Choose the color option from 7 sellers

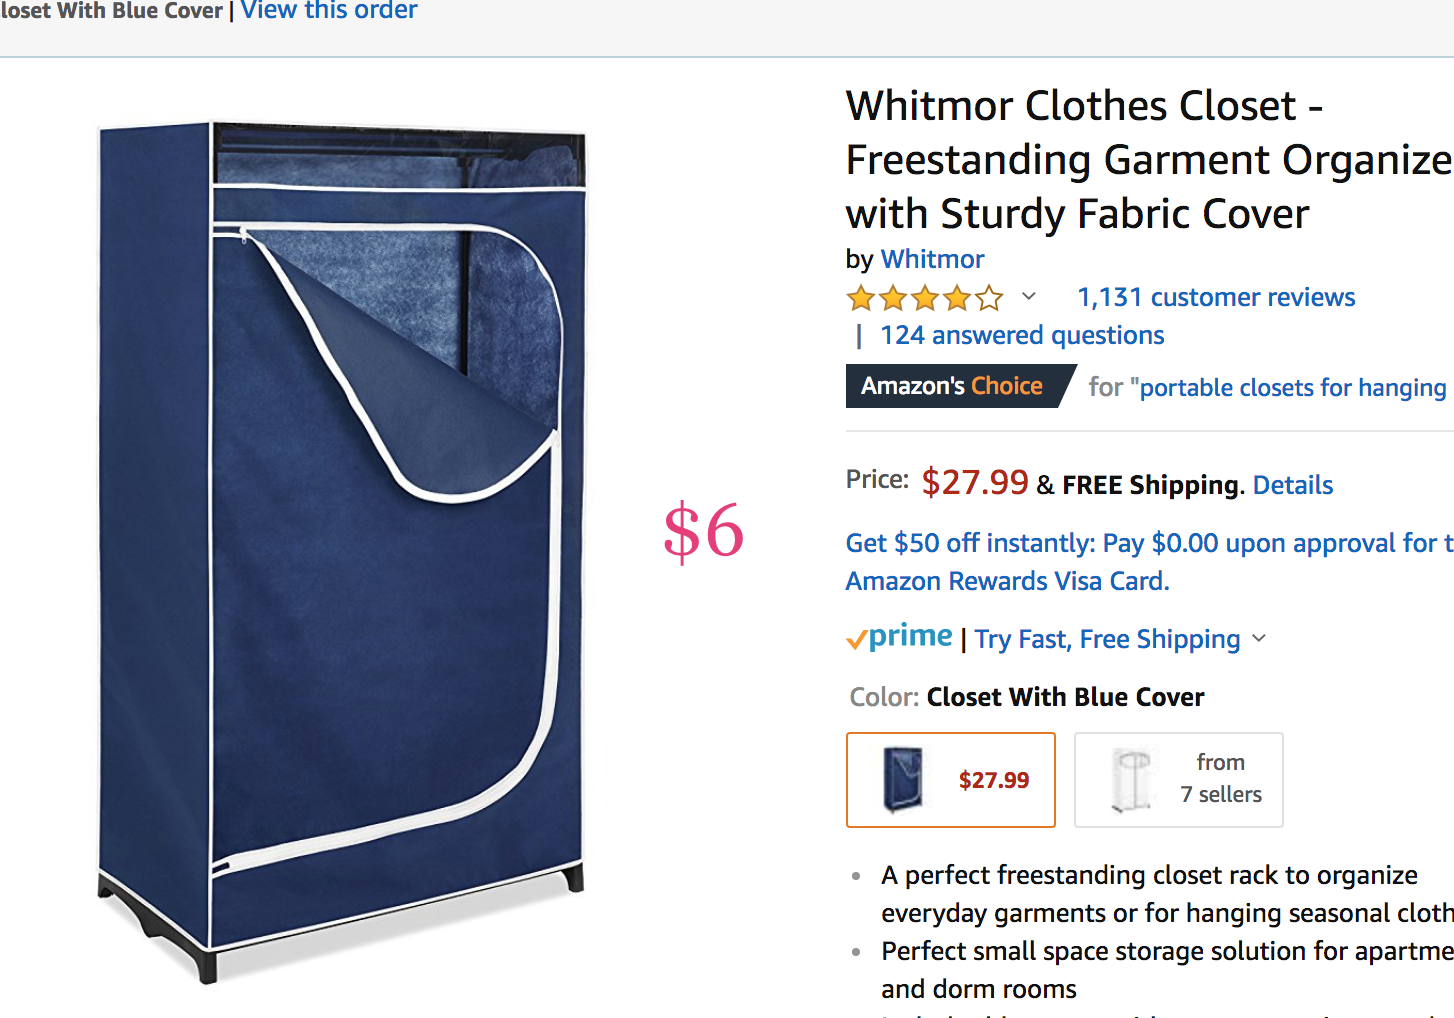(1178, 780)
